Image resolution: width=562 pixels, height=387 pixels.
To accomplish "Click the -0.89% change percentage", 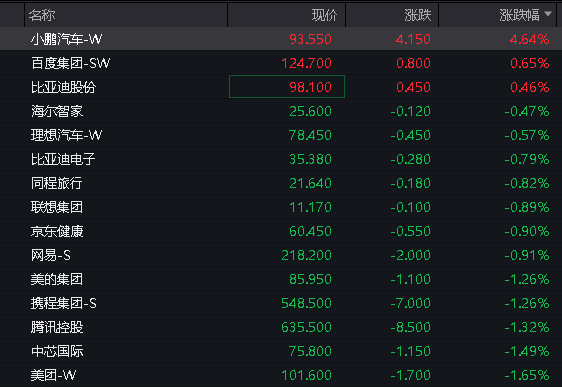I will [527, 207].
